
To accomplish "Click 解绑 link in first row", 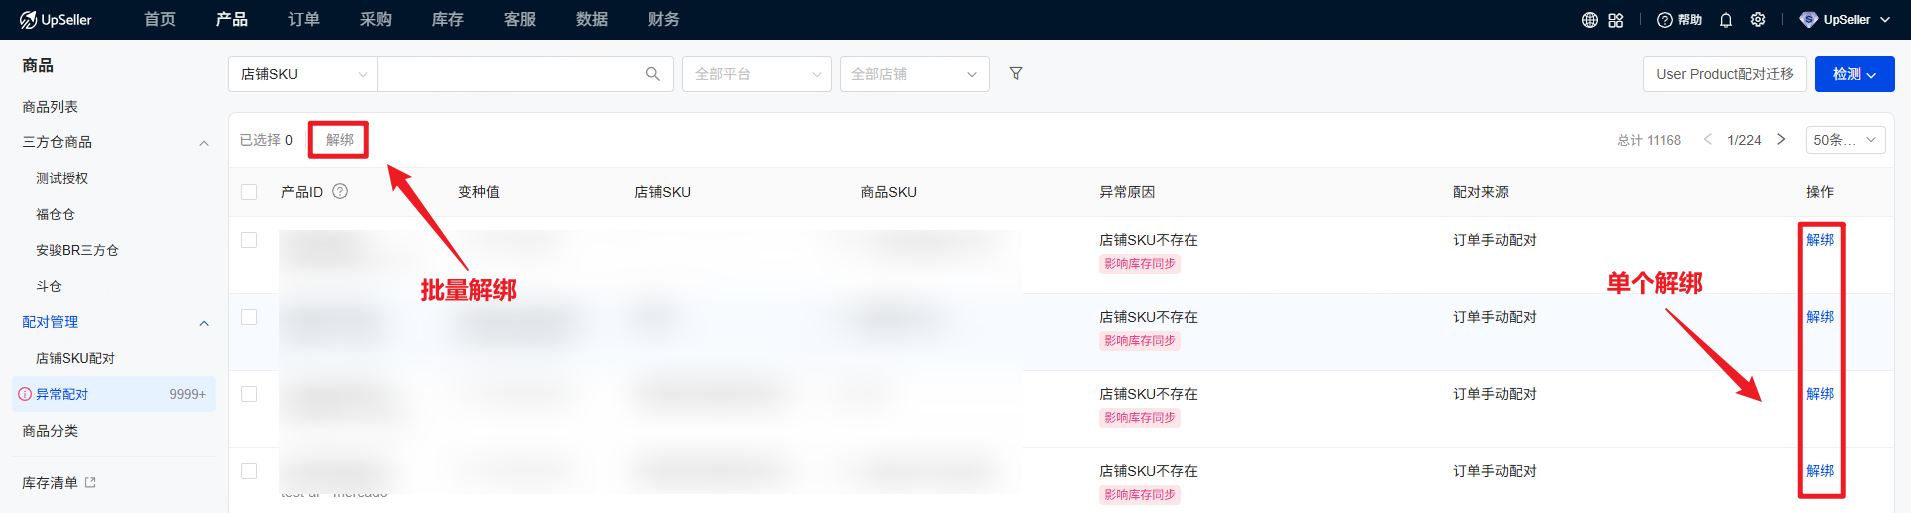I will click(x=1819, y=240).
